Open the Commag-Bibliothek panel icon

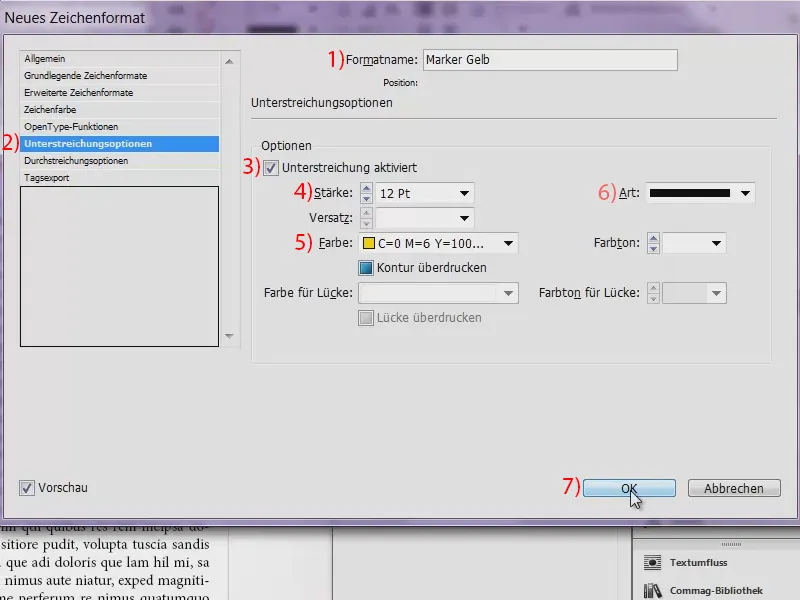652,590
